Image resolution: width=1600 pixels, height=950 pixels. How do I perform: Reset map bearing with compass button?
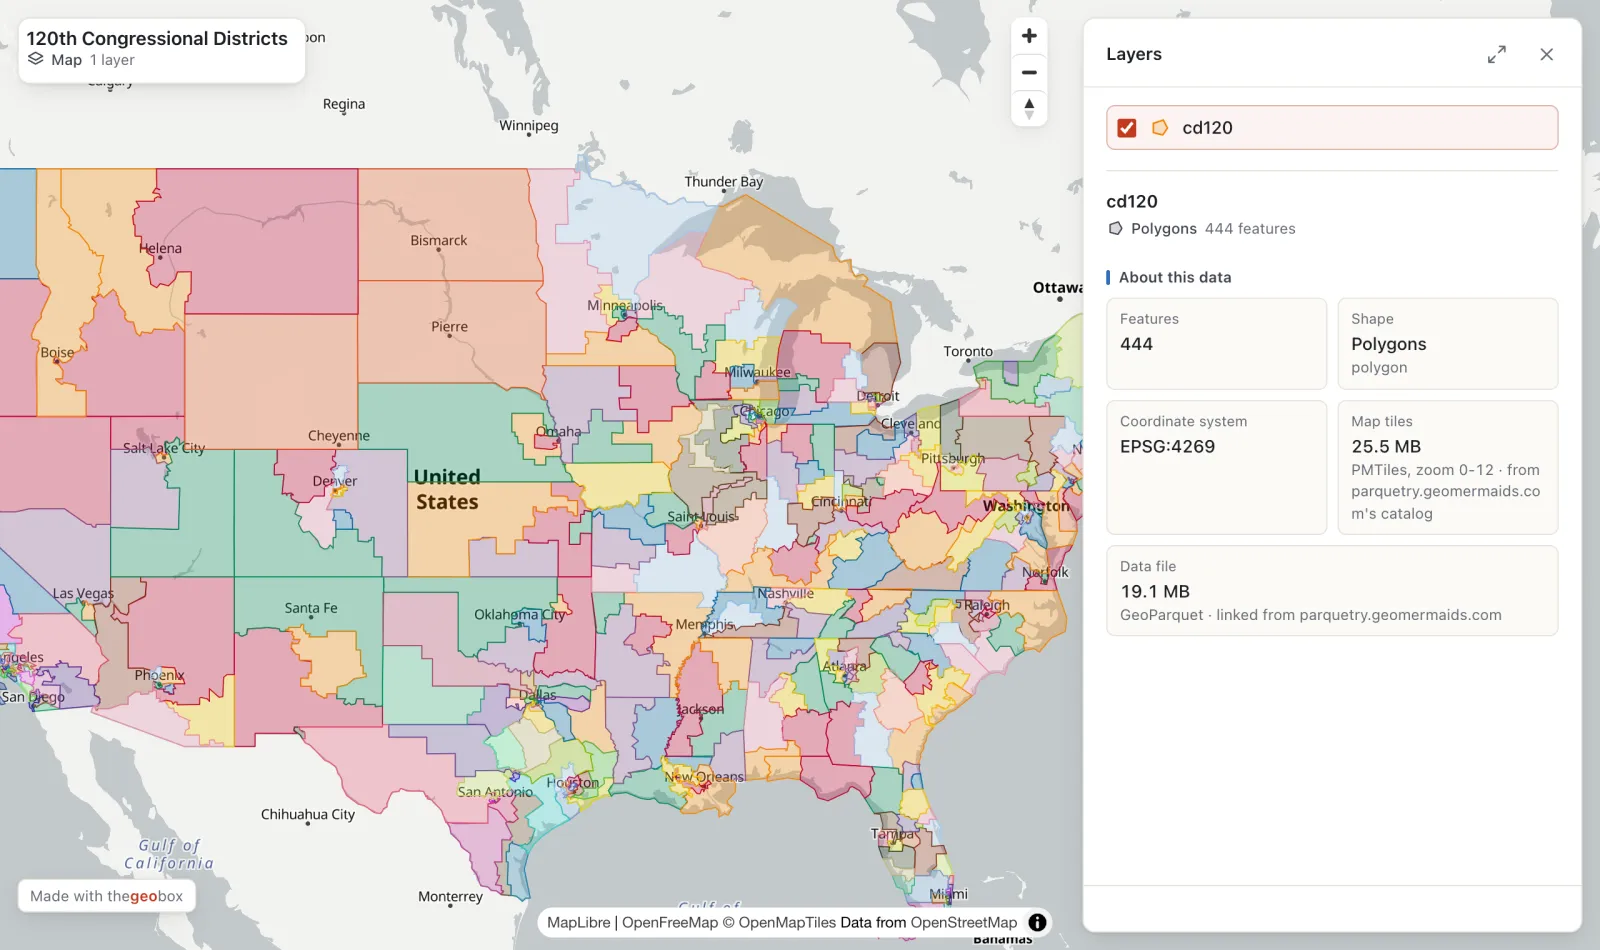[1029, 108]
